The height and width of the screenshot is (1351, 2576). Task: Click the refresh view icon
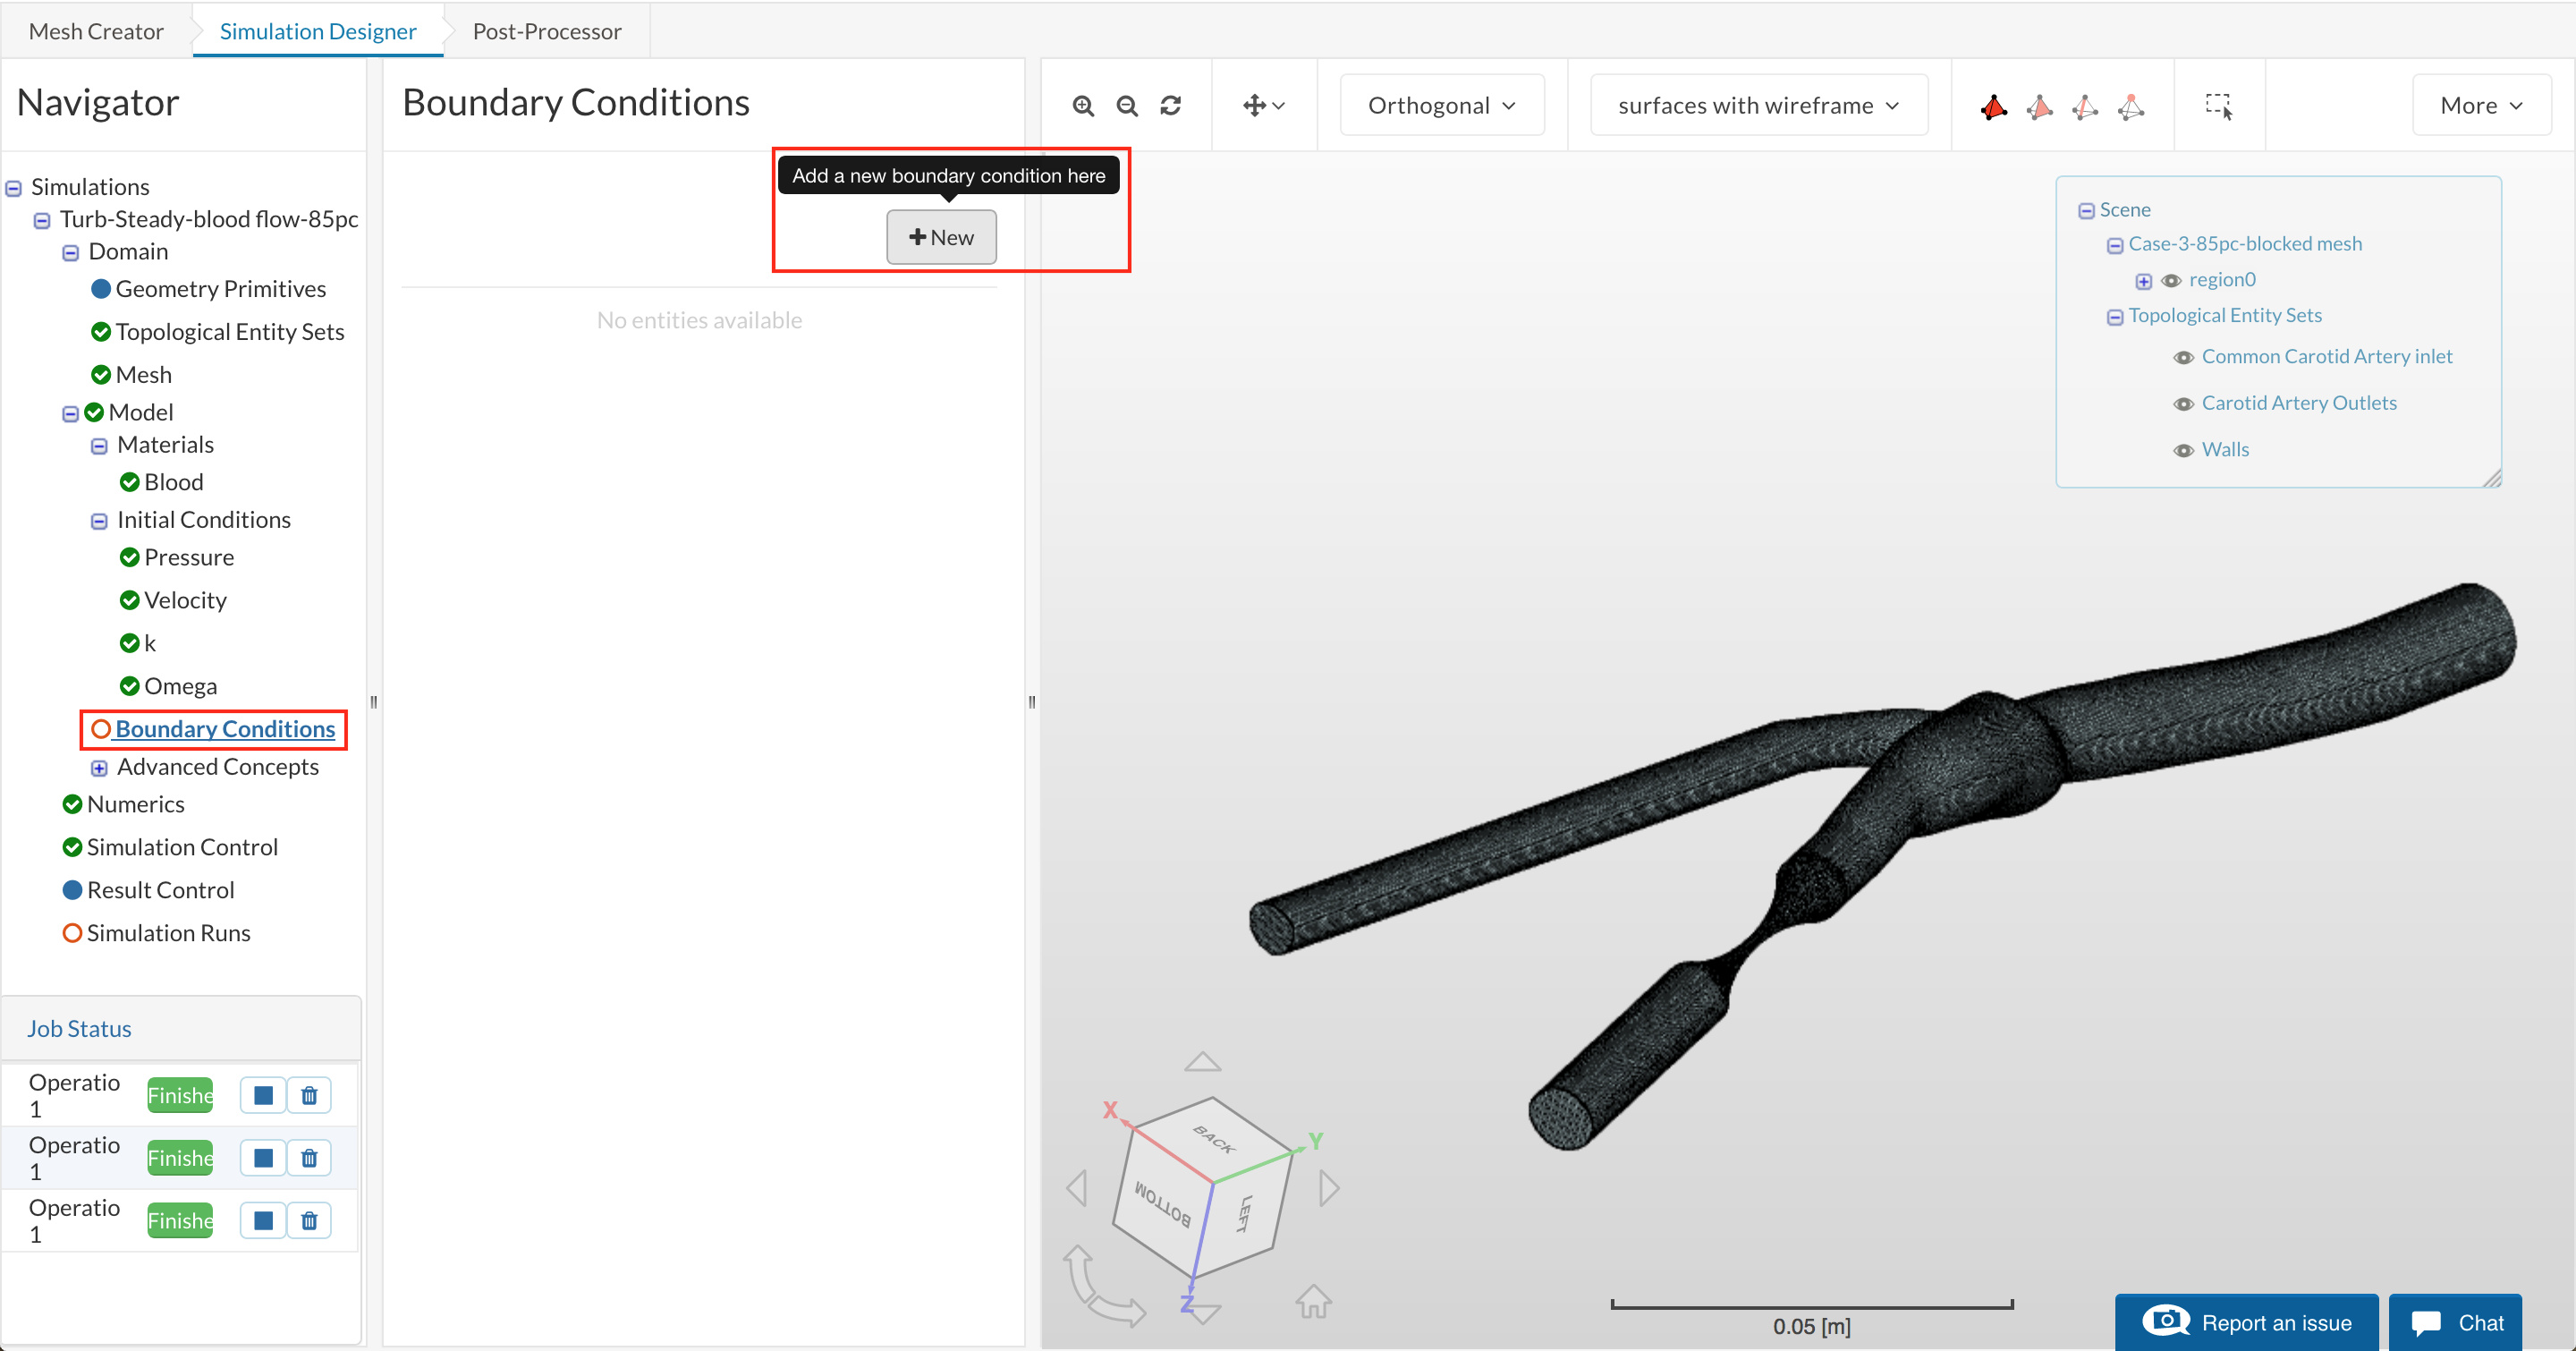1171,106
